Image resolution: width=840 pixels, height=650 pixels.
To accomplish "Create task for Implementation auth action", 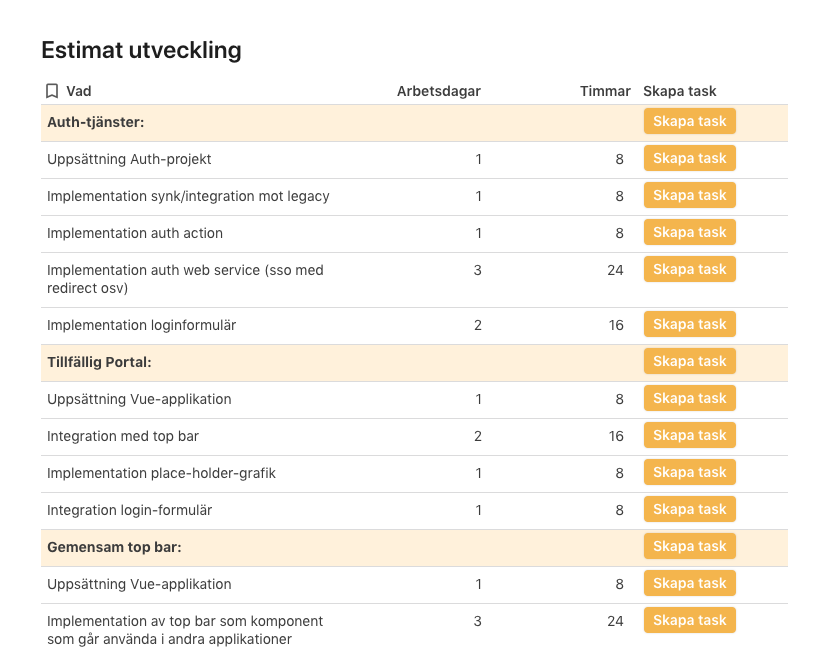I will [x=689, y=232].
